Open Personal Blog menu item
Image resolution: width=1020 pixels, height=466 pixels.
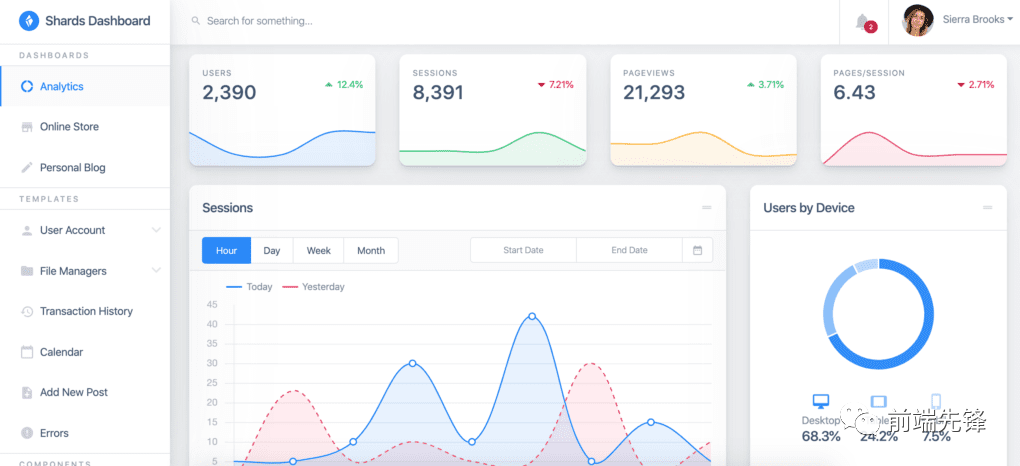(85, 167)
